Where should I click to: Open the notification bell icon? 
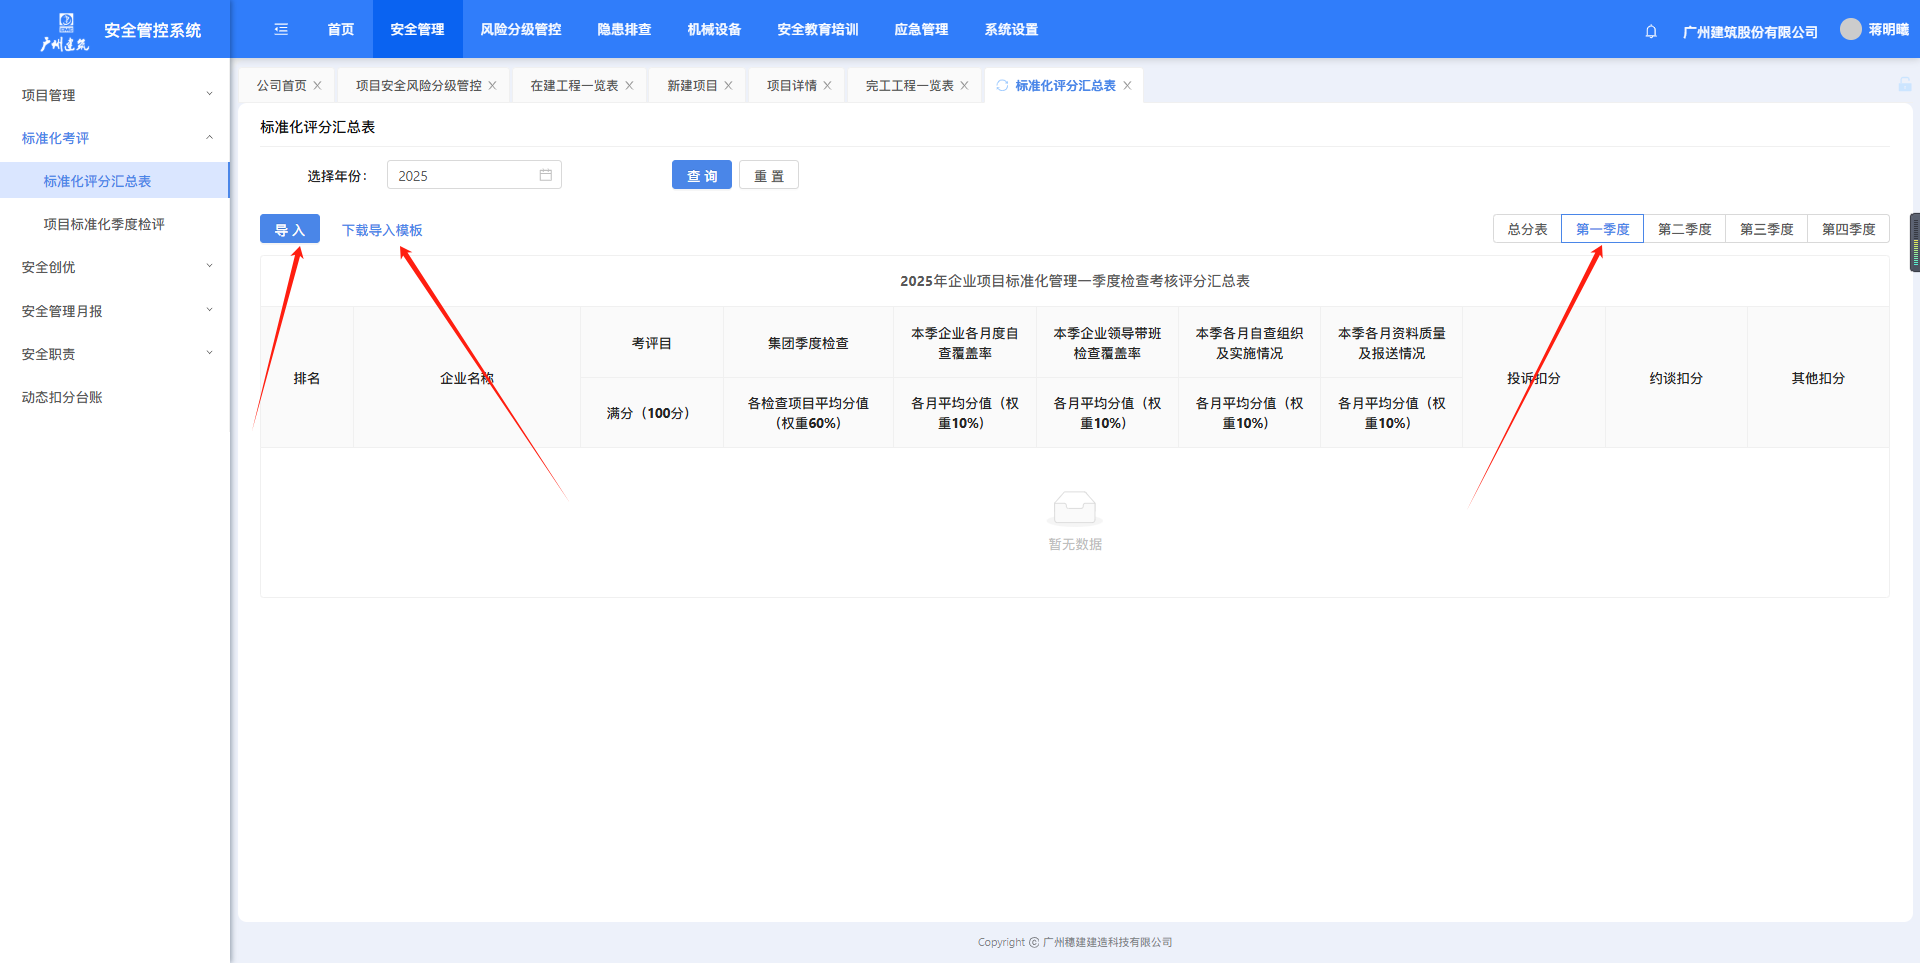click(x=1651, y=32)
